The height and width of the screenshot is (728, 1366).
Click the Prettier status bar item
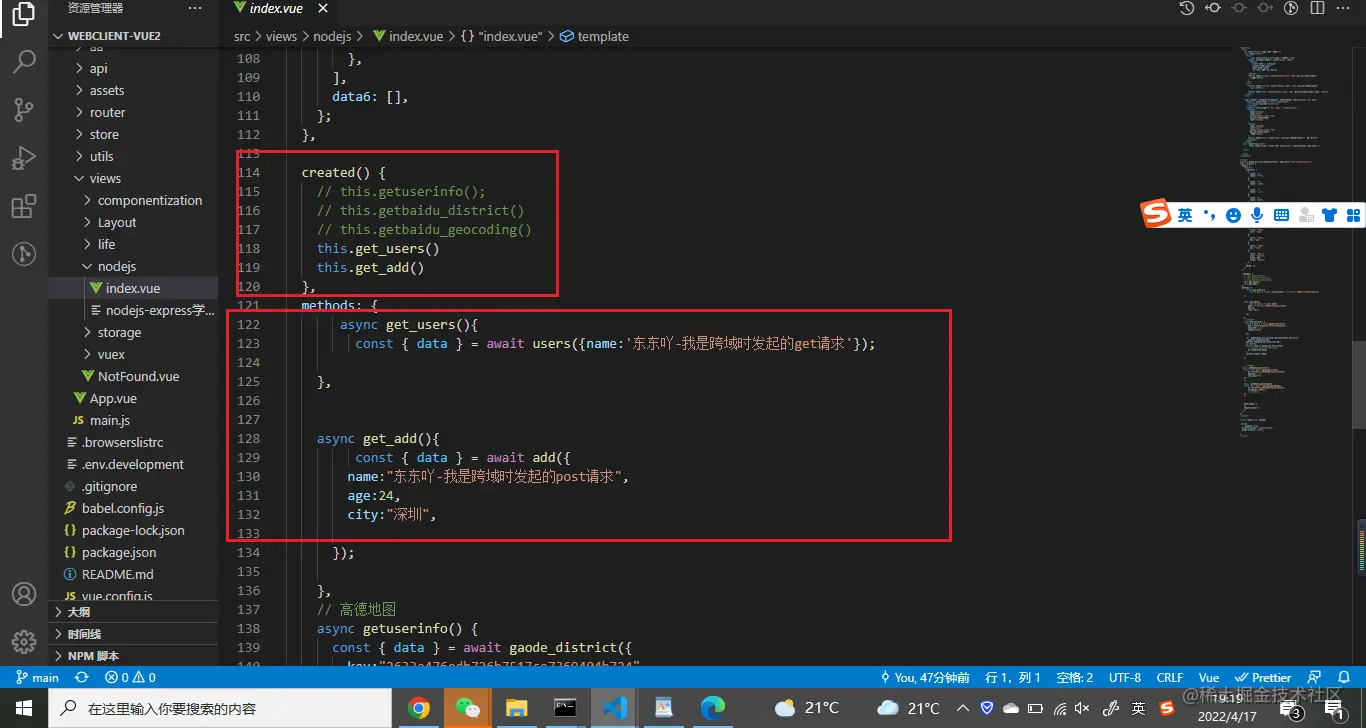pyautogui.click(x=1264, y=677)
